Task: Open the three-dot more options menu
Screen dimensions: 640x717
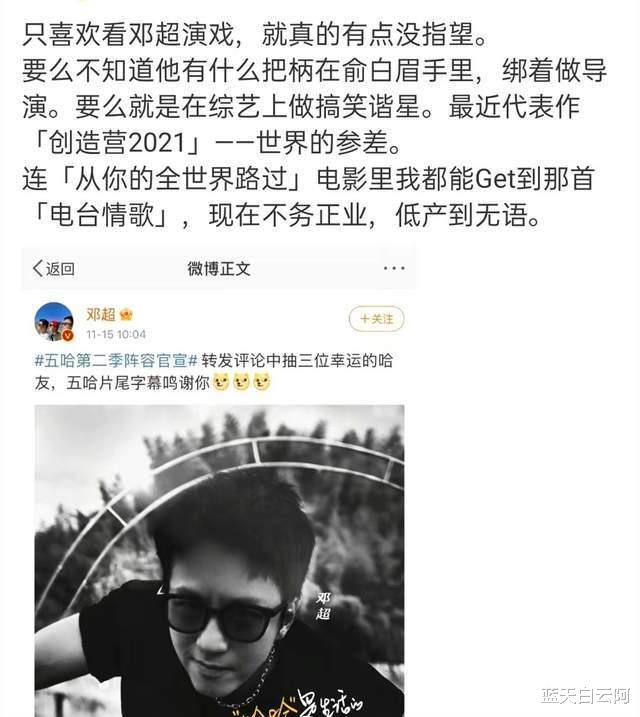Action: click(x=394, y=268)
